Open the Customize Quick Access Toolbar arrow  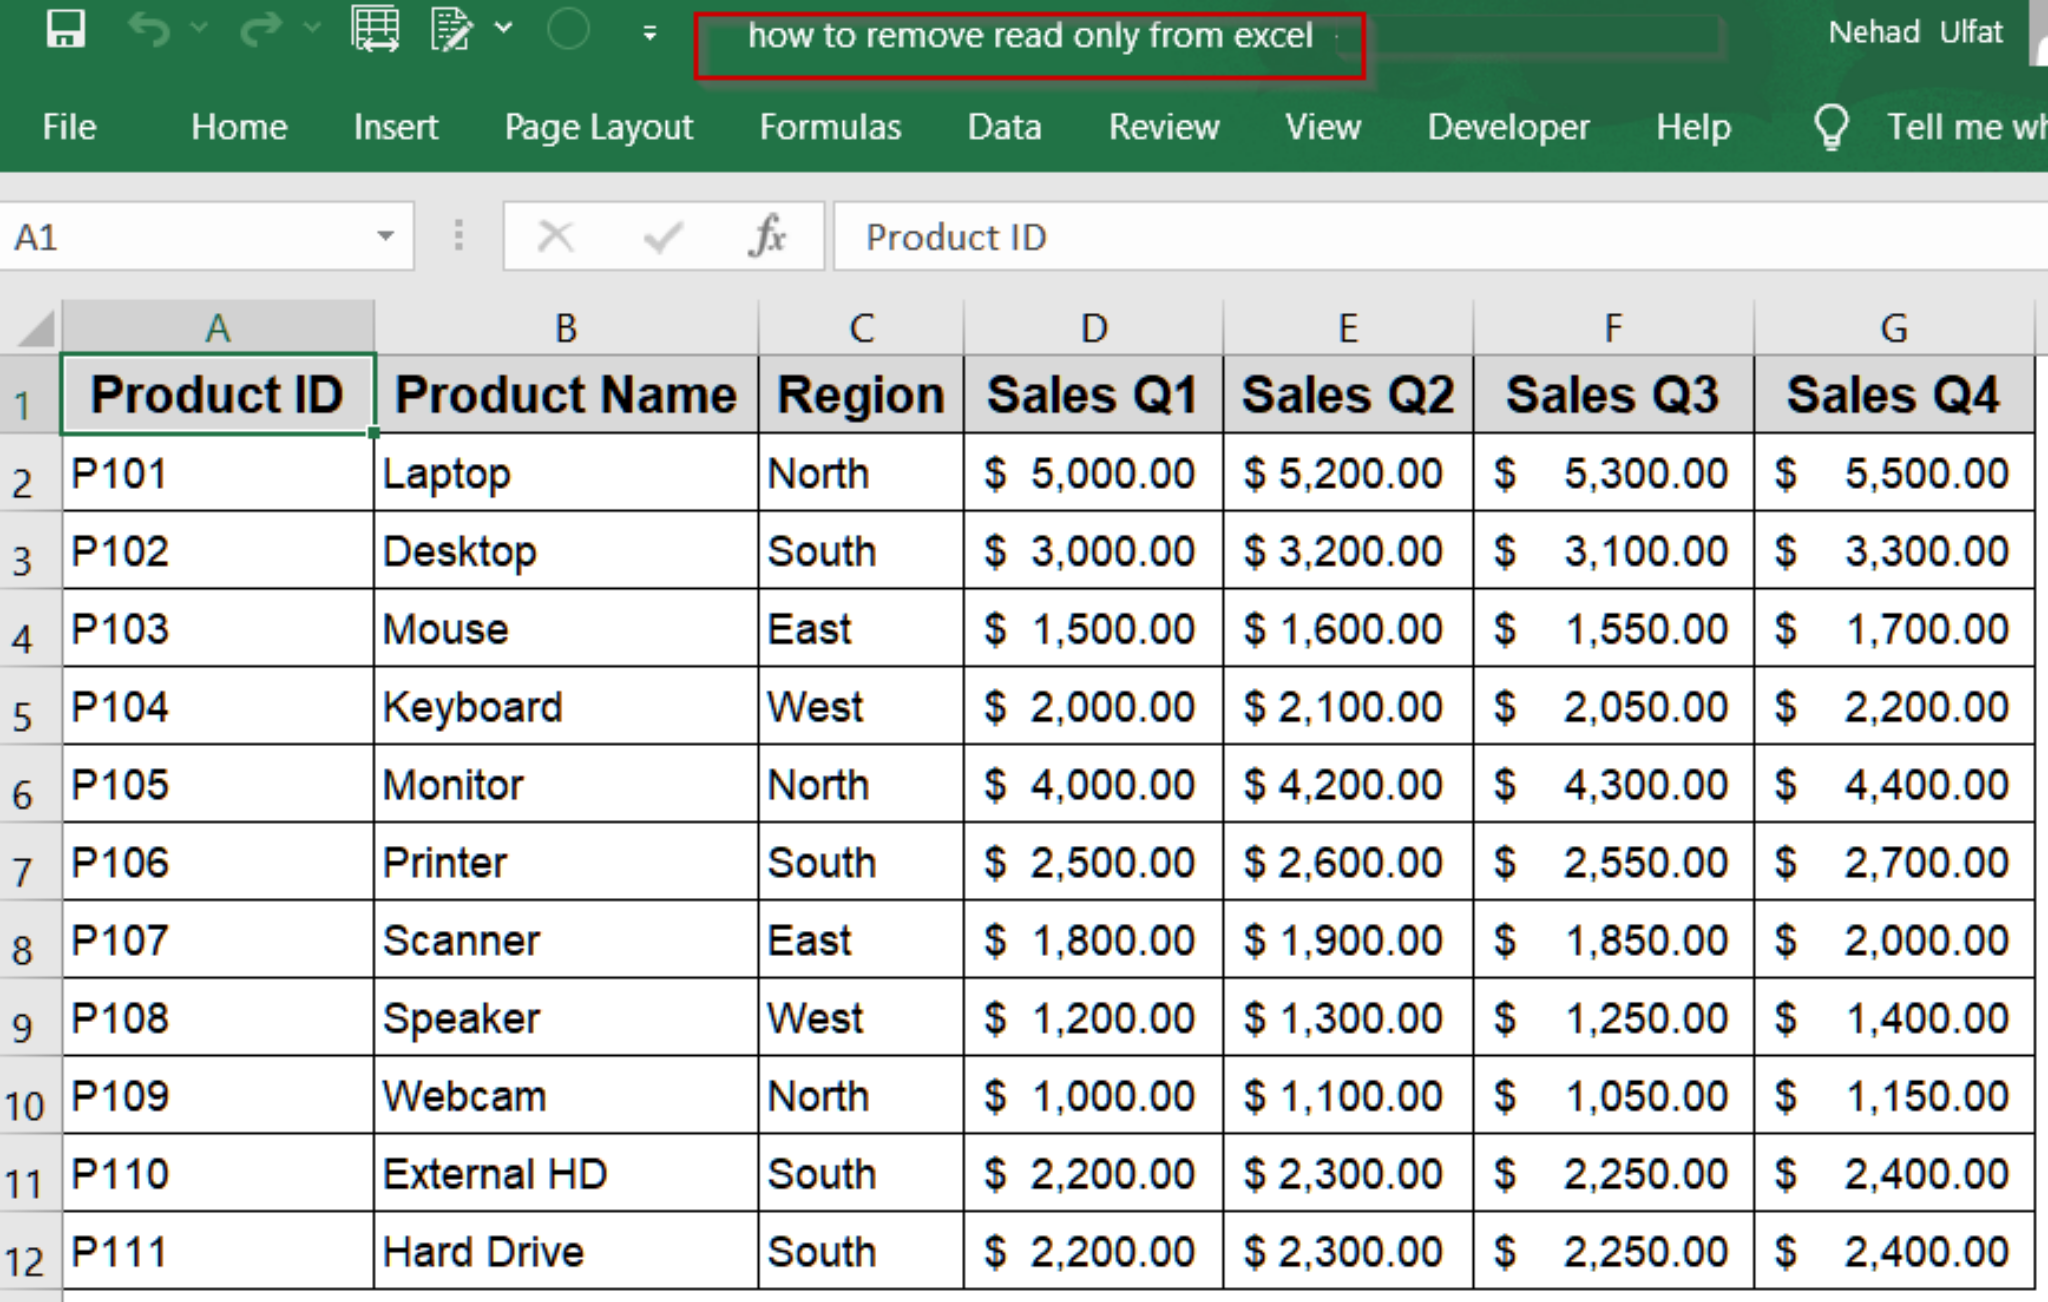(648, 33)
